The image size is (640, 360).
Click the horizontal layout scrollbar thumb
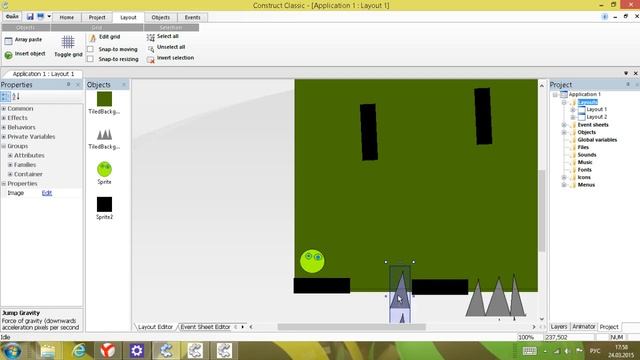351,327
